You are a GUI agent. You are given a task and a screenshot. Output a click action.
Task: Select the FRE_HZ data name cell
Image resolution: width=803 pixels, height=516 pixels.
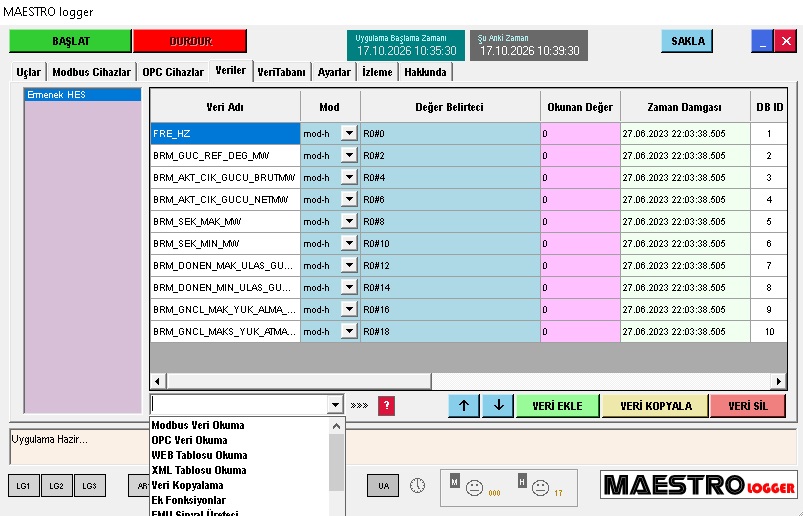click(225, 134)
